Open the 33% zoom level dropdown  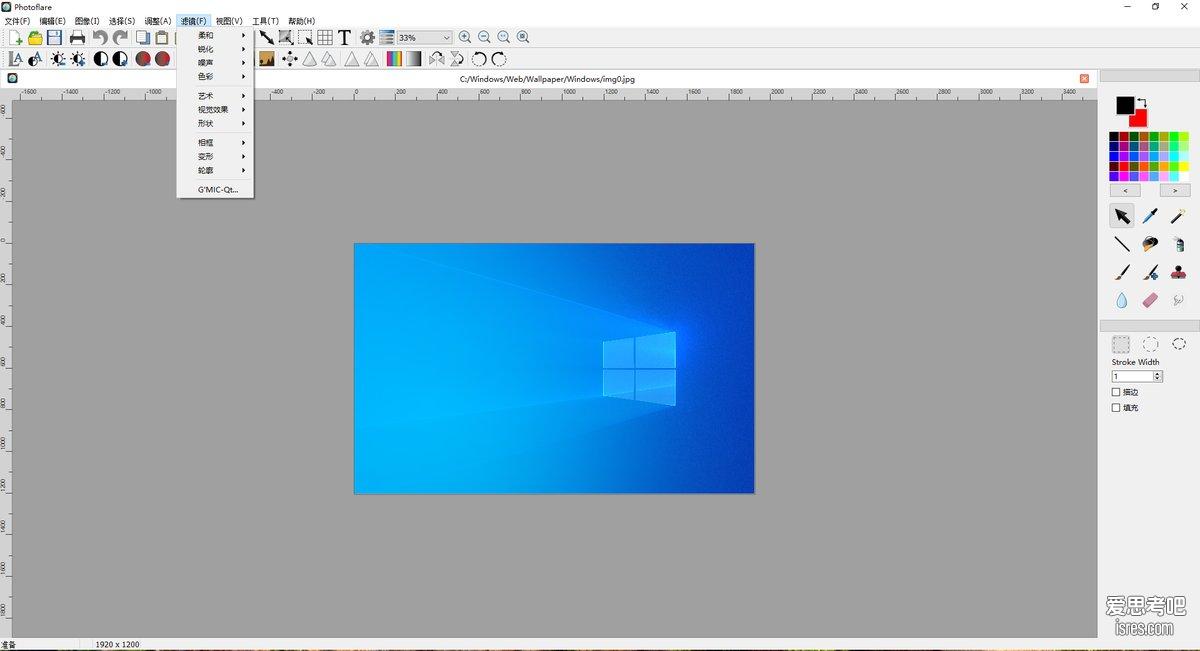(x=424, y=37)
